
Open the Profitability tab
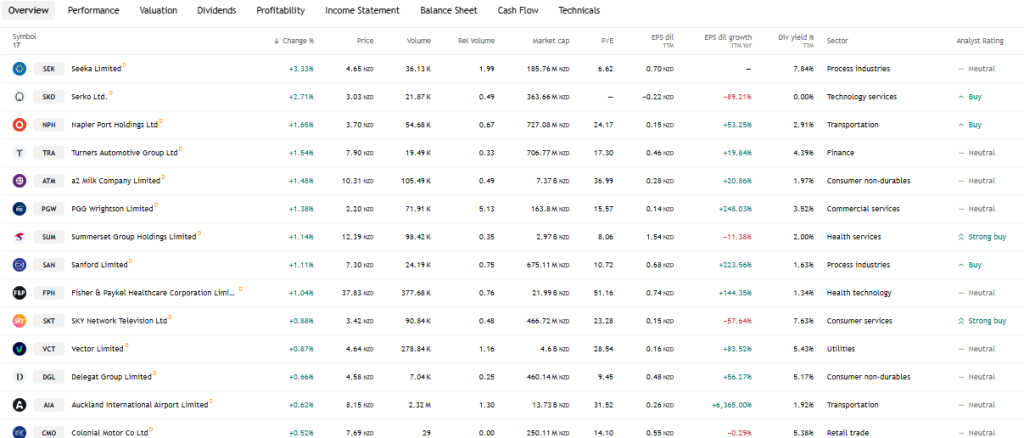click(281, 10)
